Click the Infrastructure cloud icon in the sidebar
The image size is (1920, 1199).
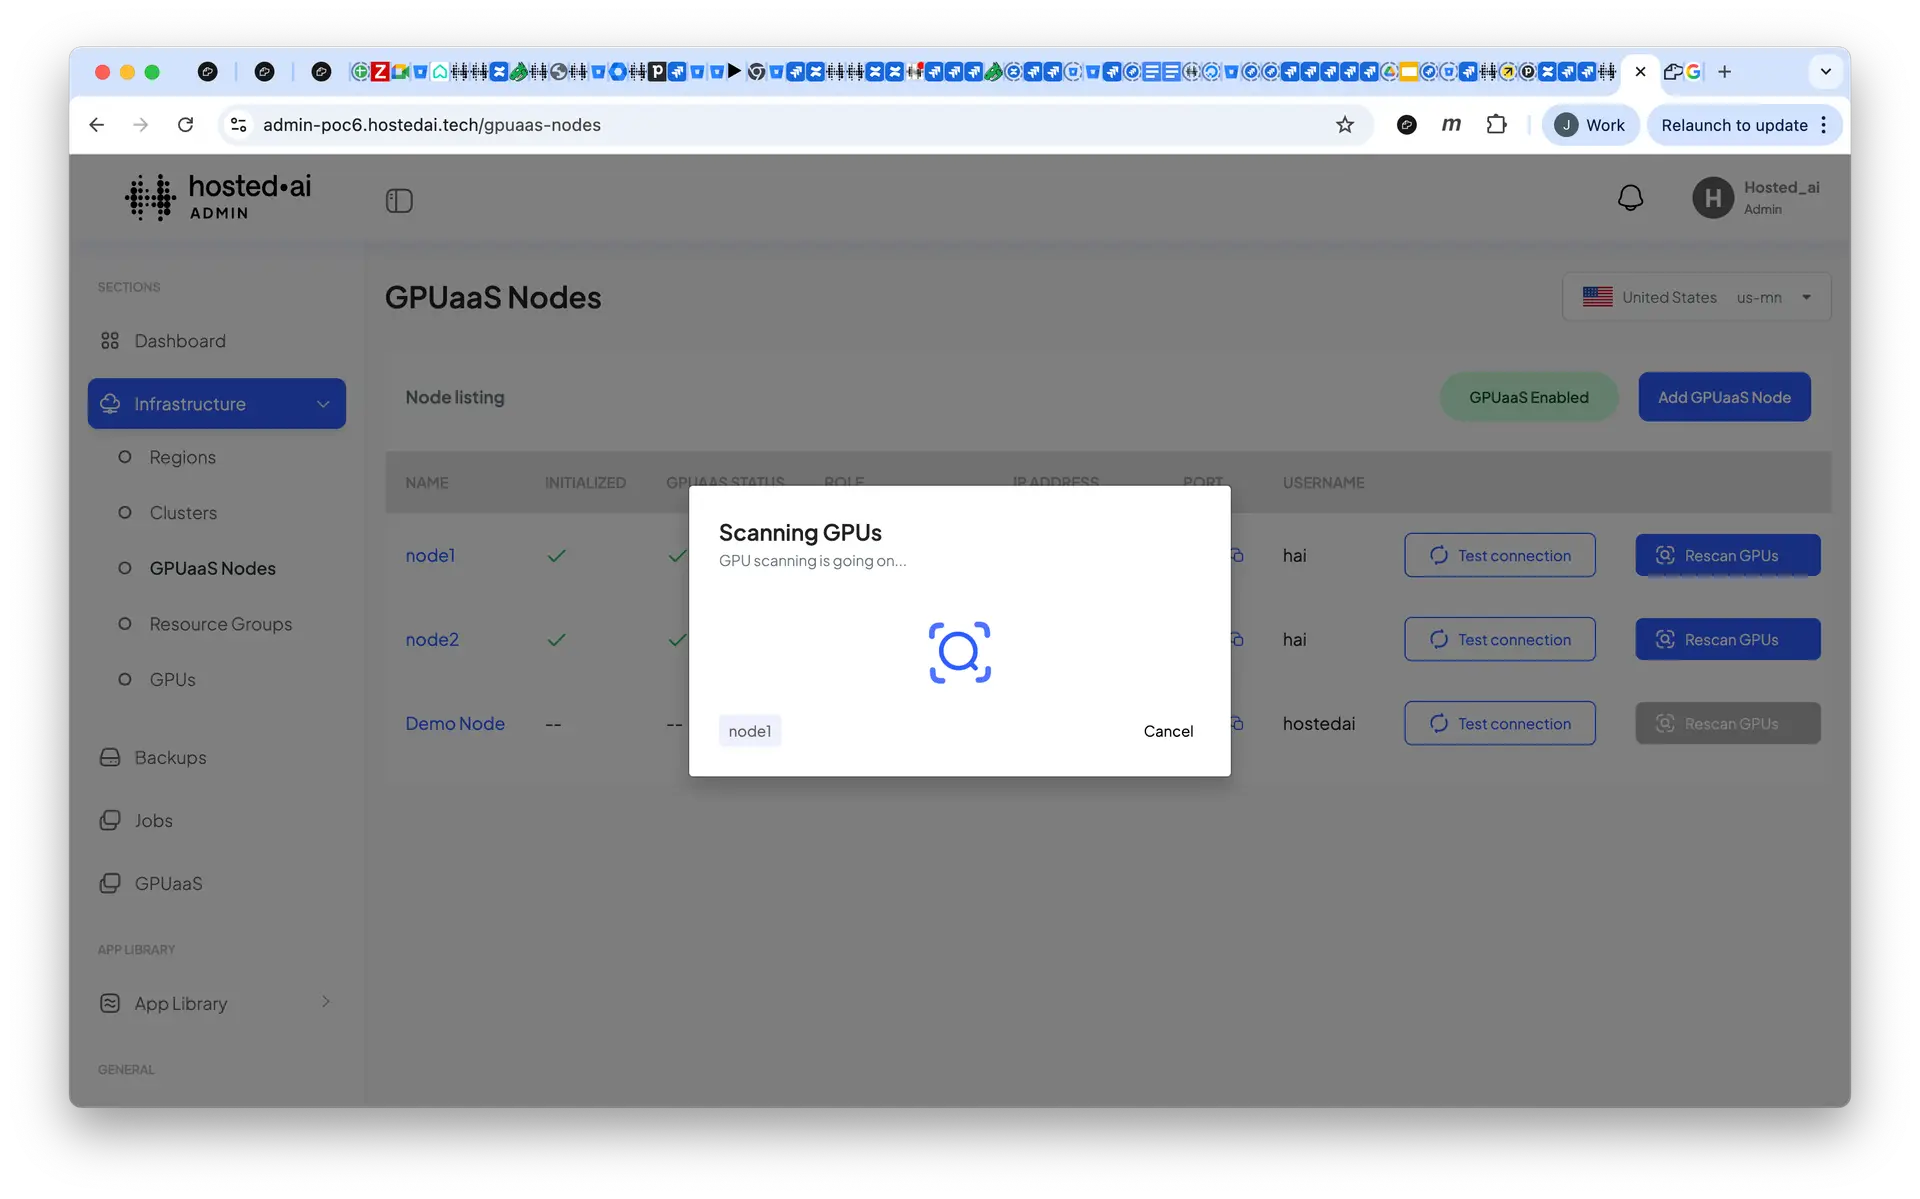click(111, 403)
